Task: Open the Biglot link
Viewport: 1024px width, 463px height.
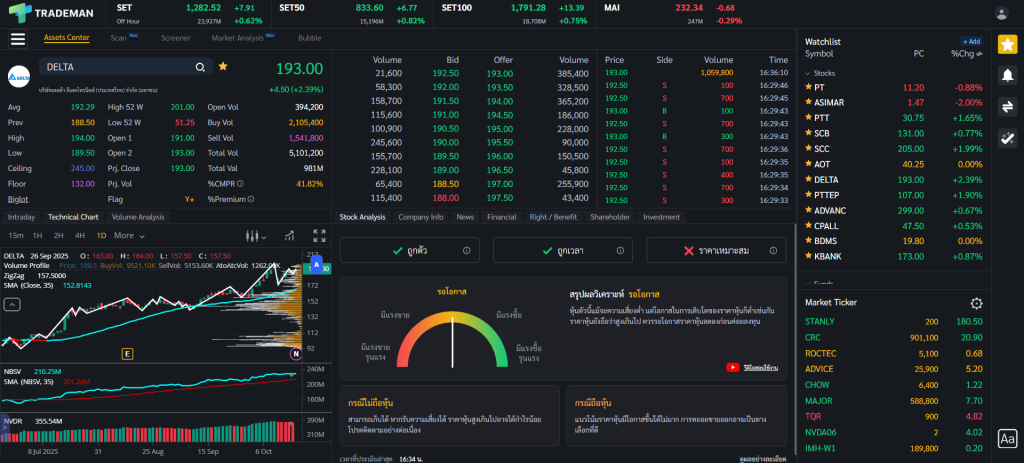Action: click(18, 199)
